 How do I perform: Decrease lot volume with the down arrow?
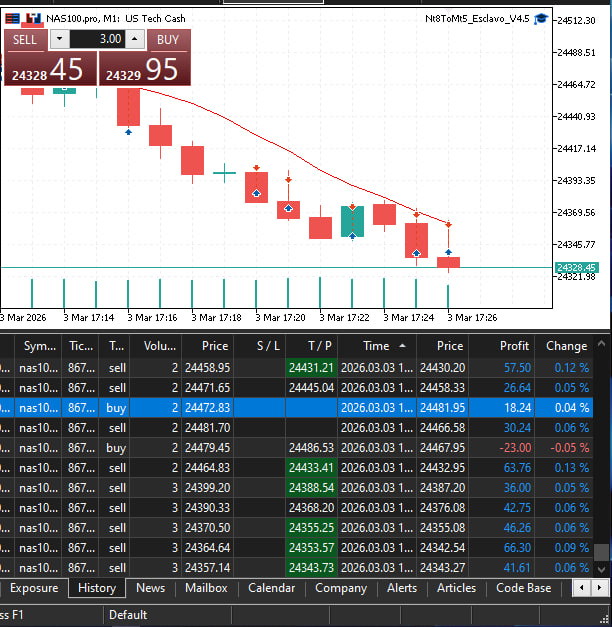point(59,39)
